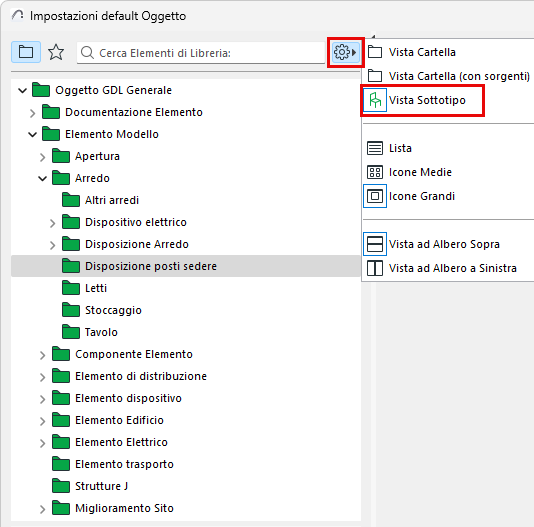Click the Folder view toolbar button
This screenshot has width=534, height=527.
26,52
